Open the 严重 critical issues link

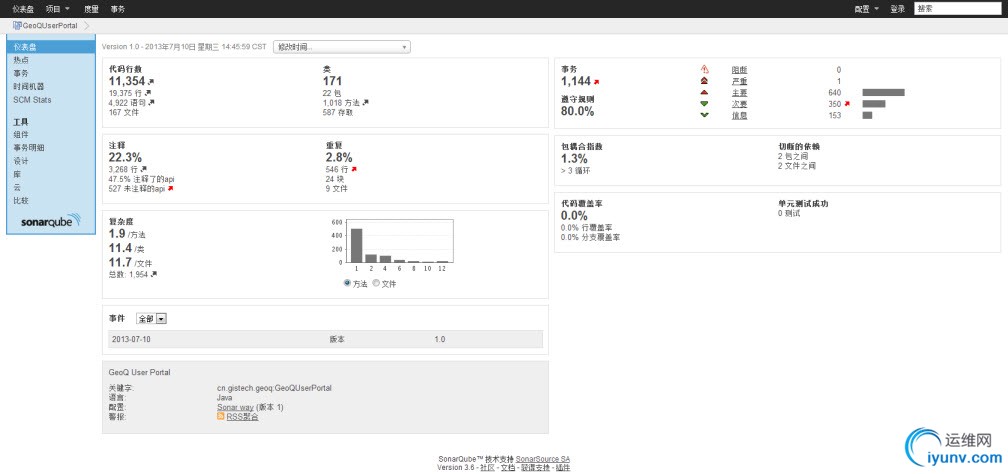tap(739, 81)
